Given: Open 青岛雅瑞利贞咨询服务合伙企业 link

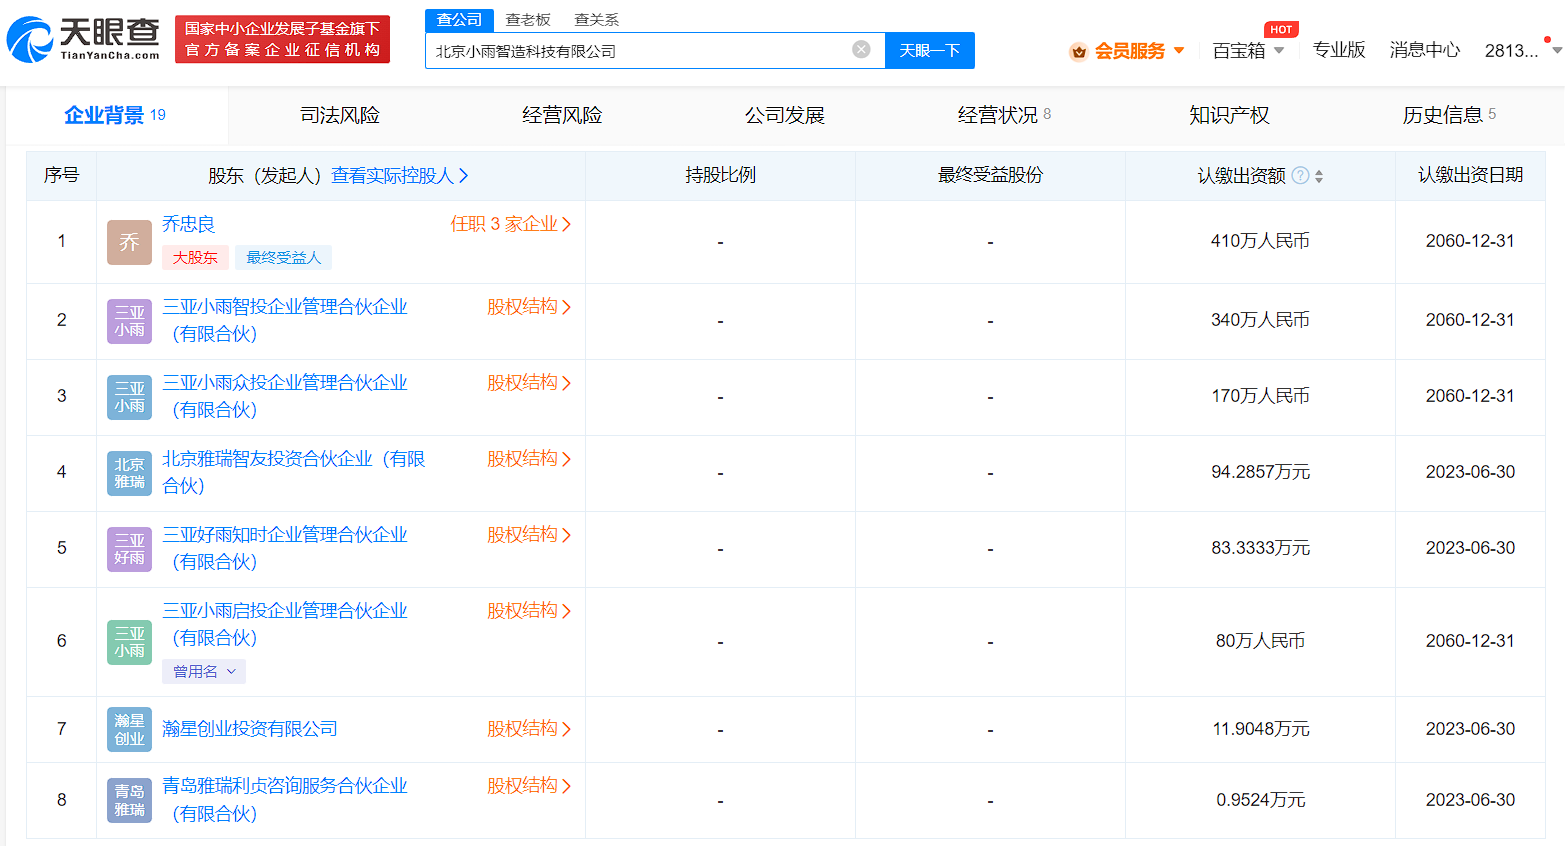Looking at the screenshot, I should click(285, 800).
